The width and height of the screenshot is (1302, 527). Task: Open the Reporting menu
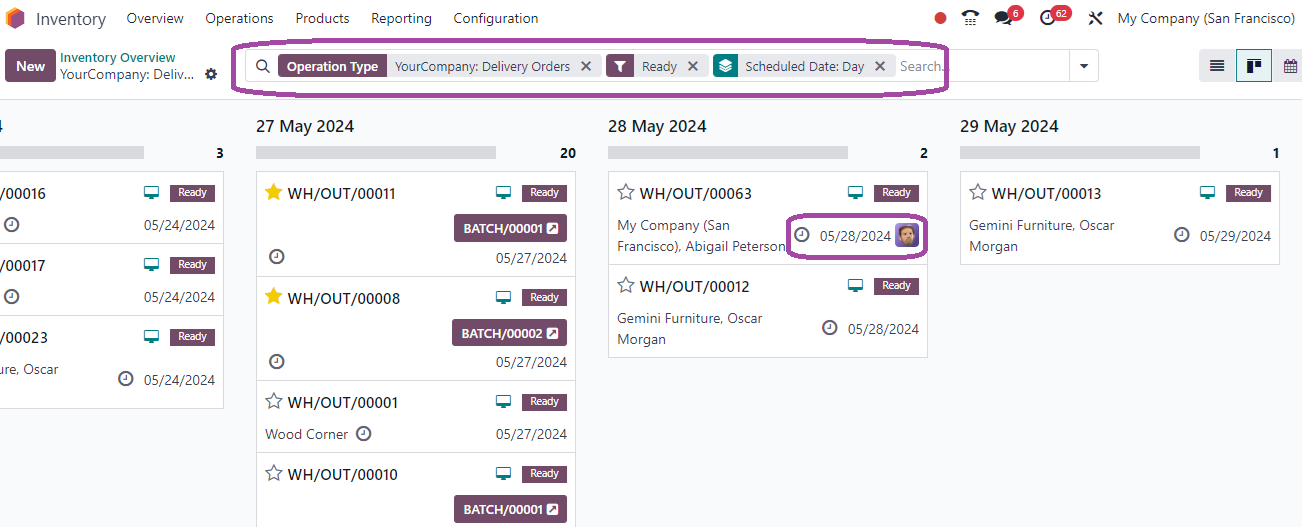tap(401, 18)
